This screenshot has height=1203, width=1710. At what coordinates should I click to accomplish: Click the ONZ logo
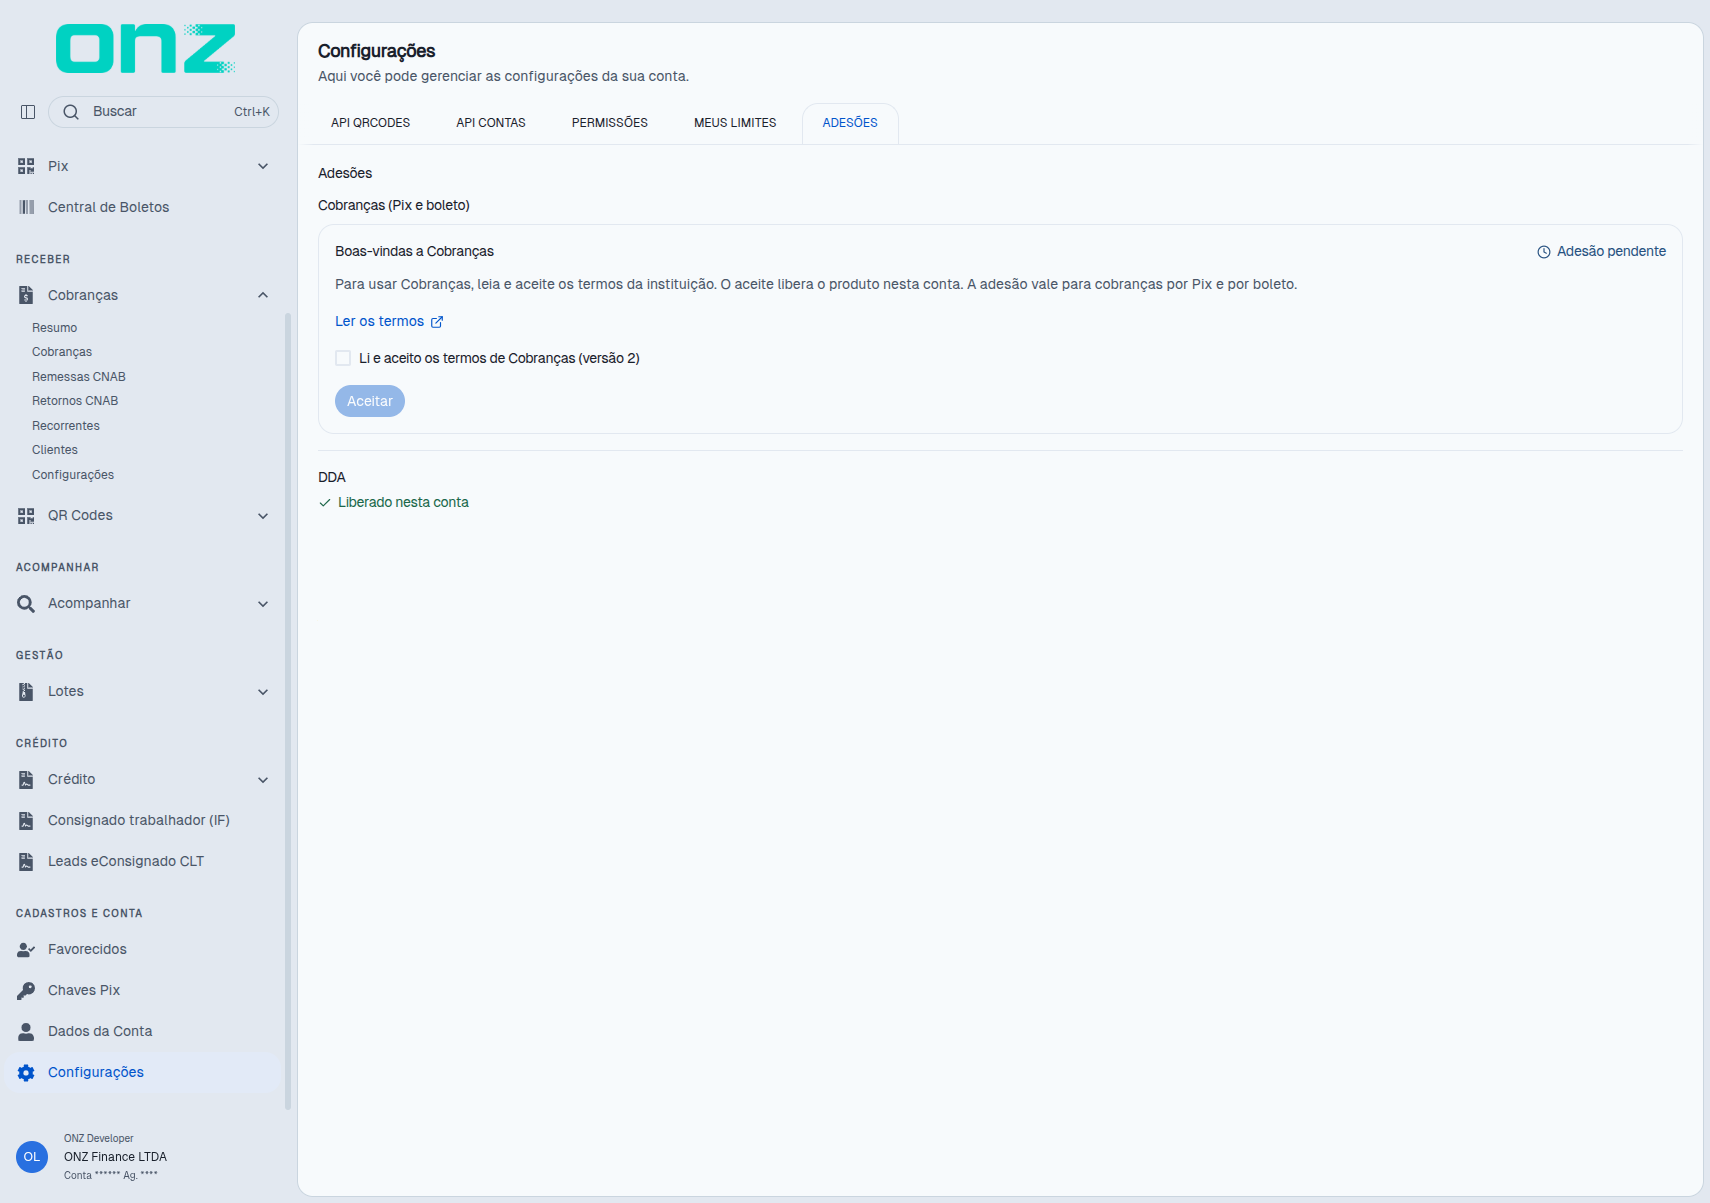(x=146, y=49)
